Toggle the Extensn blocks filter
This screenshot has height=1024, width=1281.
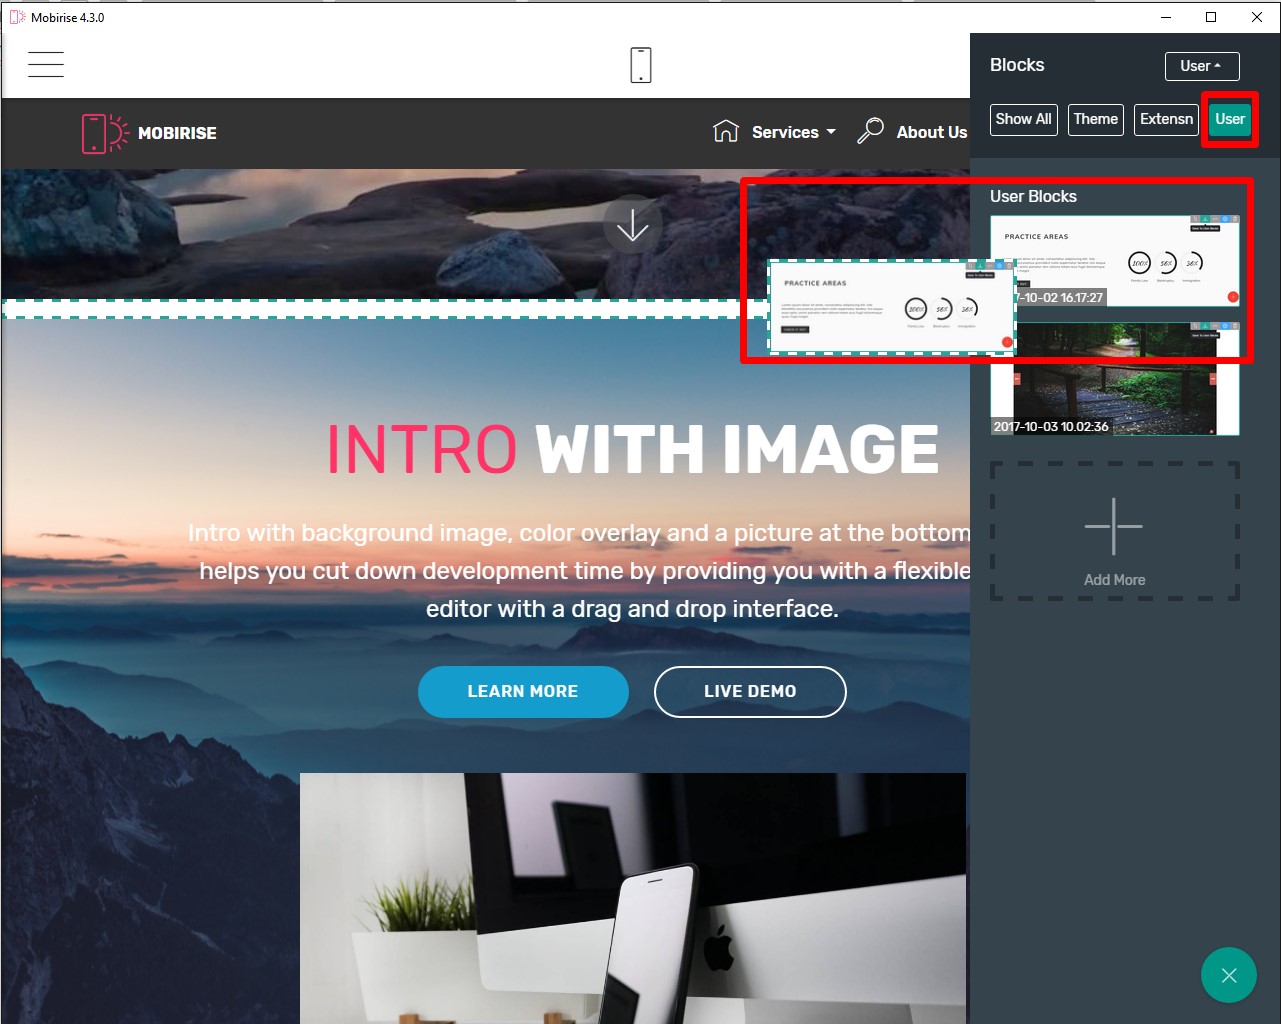[1165, 119]
